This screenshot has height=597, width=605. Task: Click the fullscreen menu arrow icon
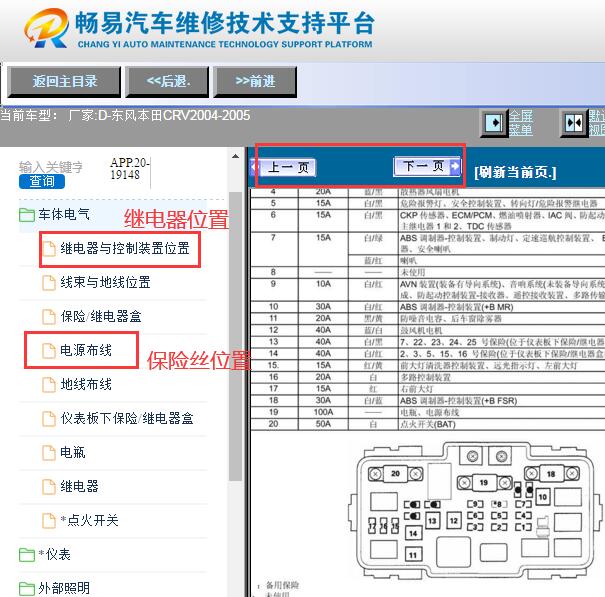(x=493, y=123)
